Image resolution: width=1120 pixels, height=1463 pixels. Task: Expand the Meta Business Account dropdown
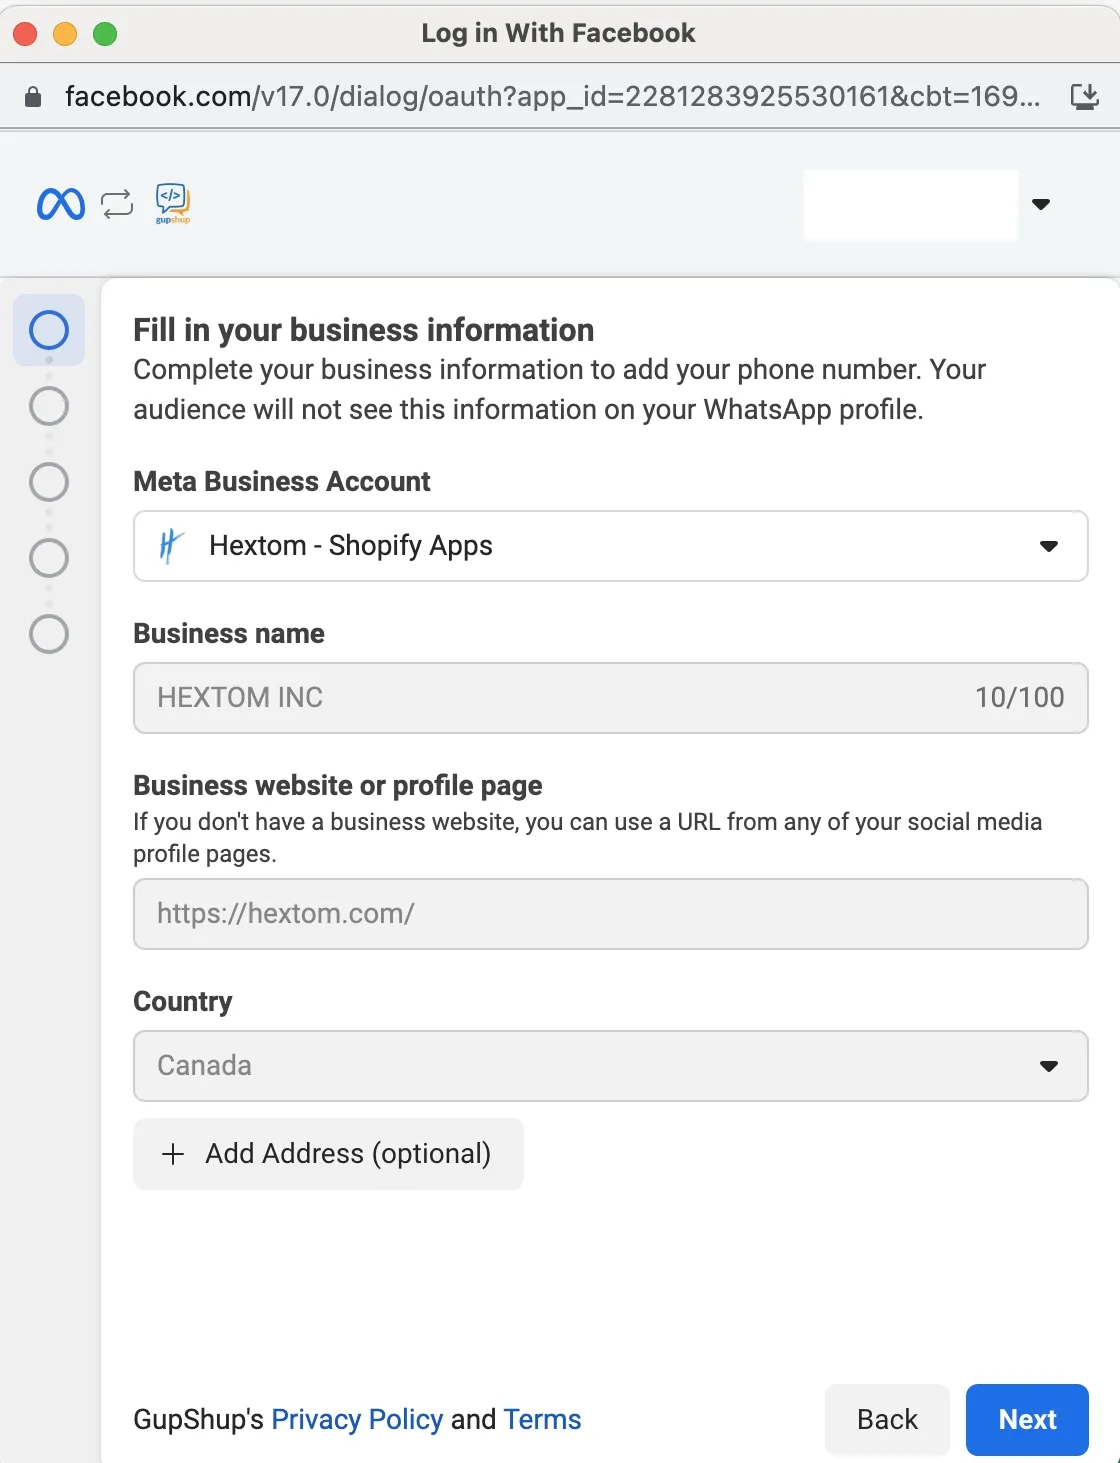(610, 546)
